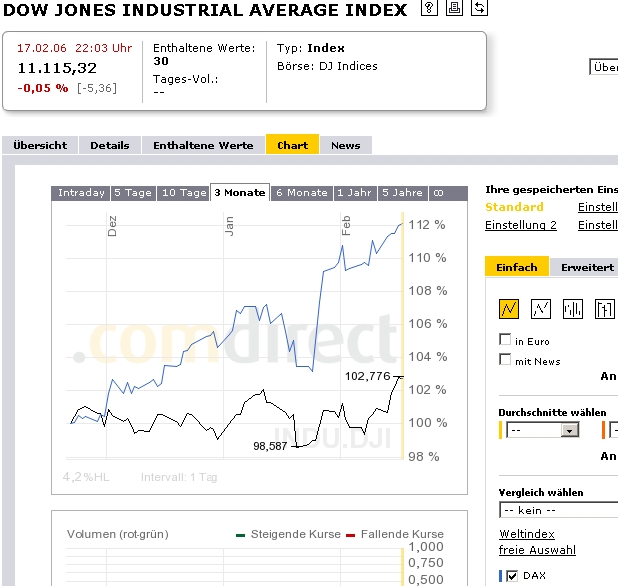
Task: Click the help question mark icon
Action: tap(429, 9)
